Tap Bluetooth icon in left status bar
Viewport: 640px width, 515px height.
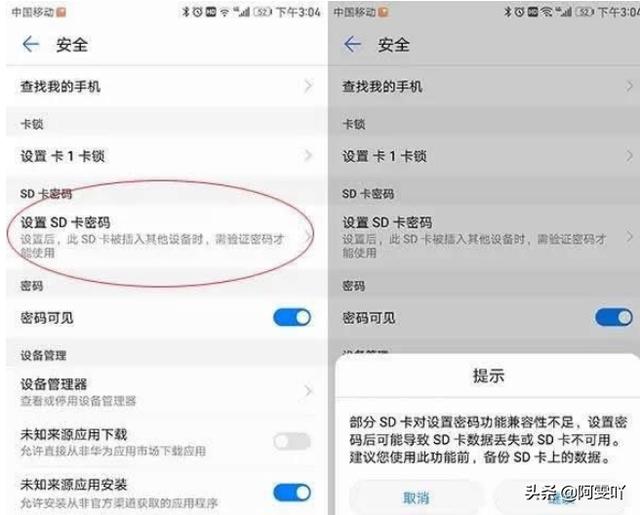pyautogui.click(x=186, y=12)
